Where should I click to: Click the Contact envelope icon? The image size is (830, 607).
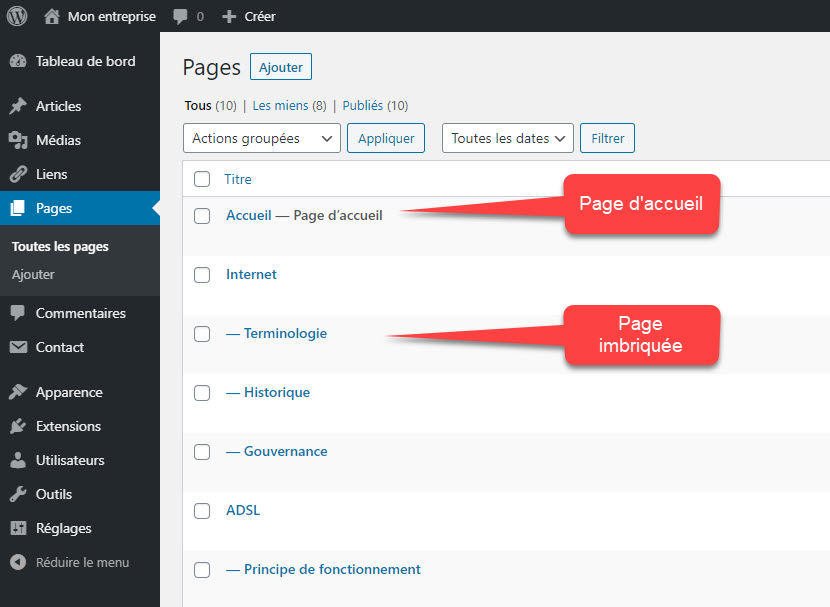click(x=18, y=347)
